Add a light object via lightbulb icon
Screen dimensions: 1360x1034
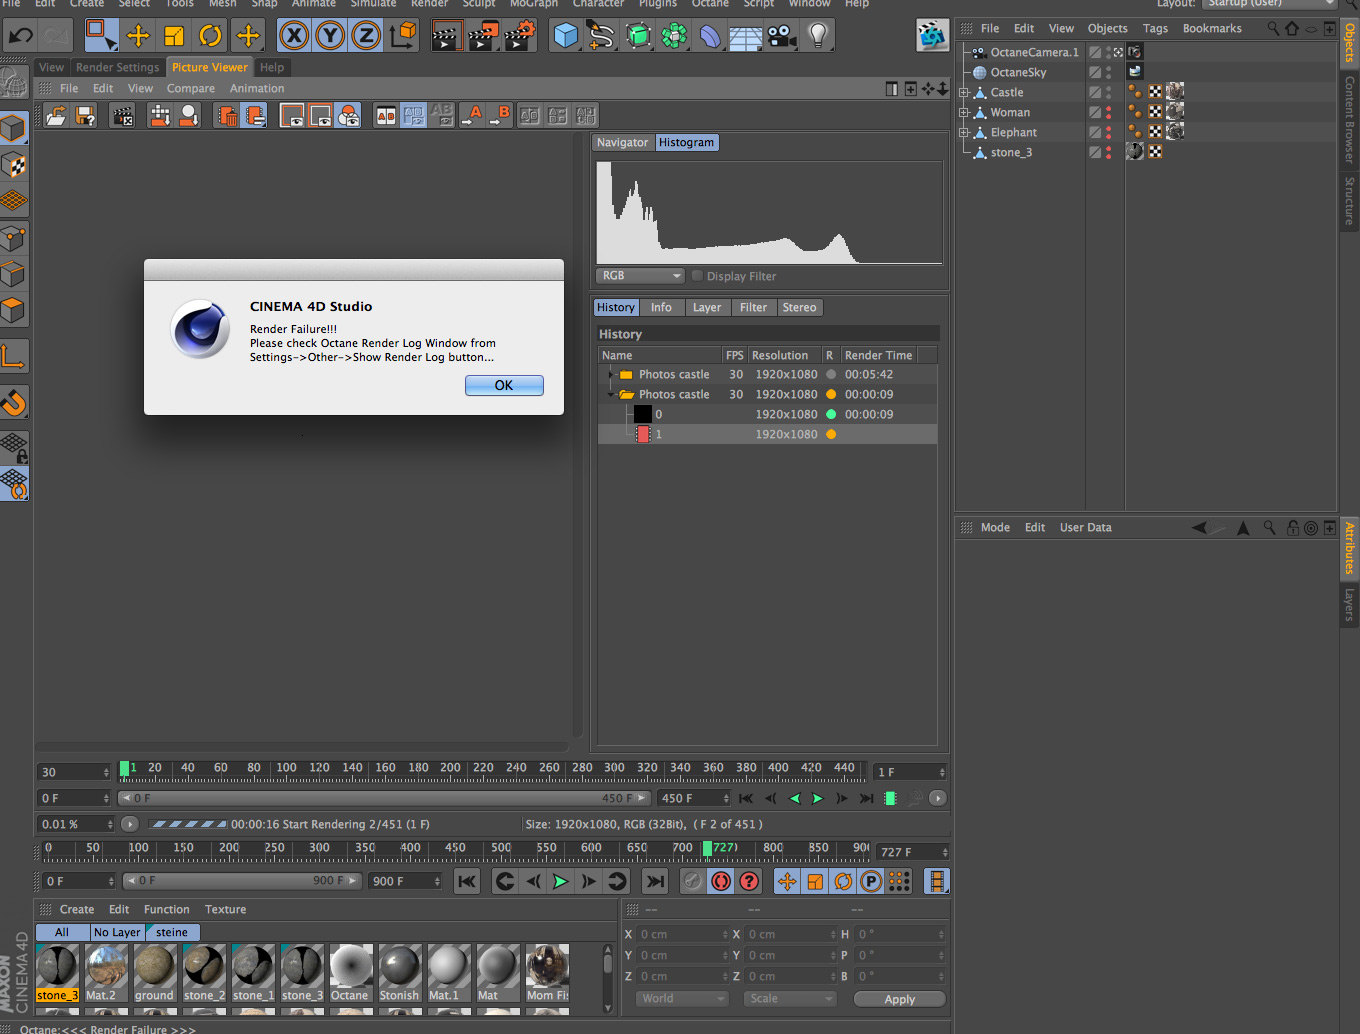pyautogui.click(x=818, y=36)
